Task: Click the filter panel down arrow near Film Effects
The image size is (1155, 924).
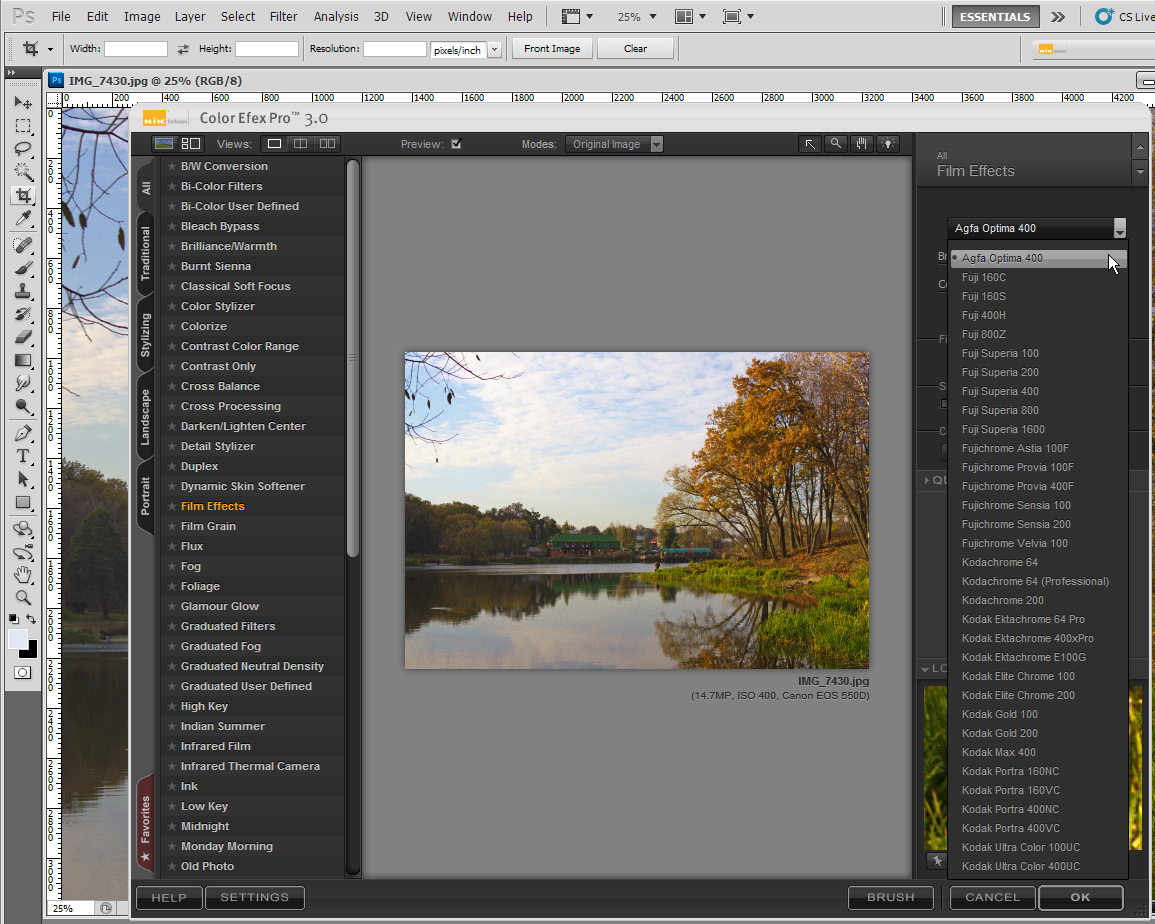Action: click(1140, 171)
